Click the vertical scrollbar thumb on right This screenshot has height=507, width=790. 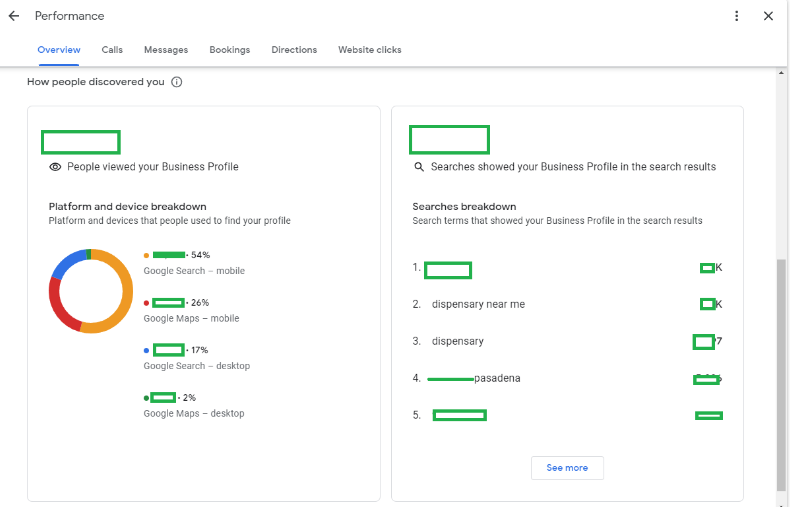pyautogui.click(x=781, y=370)
